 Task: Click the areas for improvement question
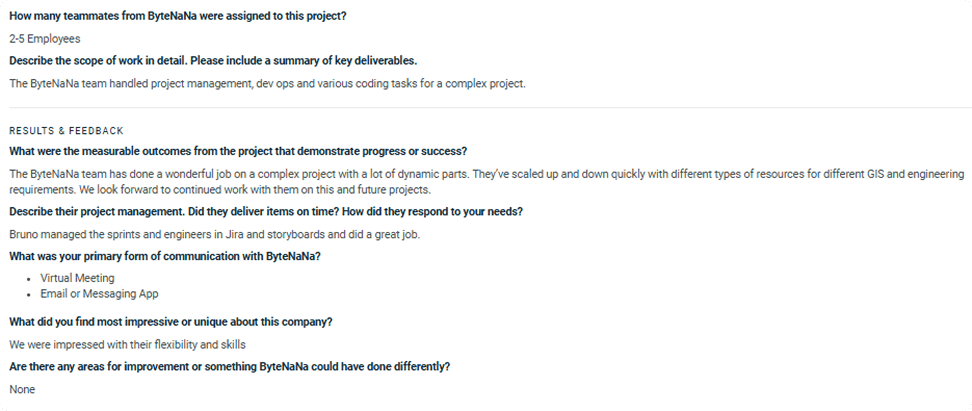(229, 366)
